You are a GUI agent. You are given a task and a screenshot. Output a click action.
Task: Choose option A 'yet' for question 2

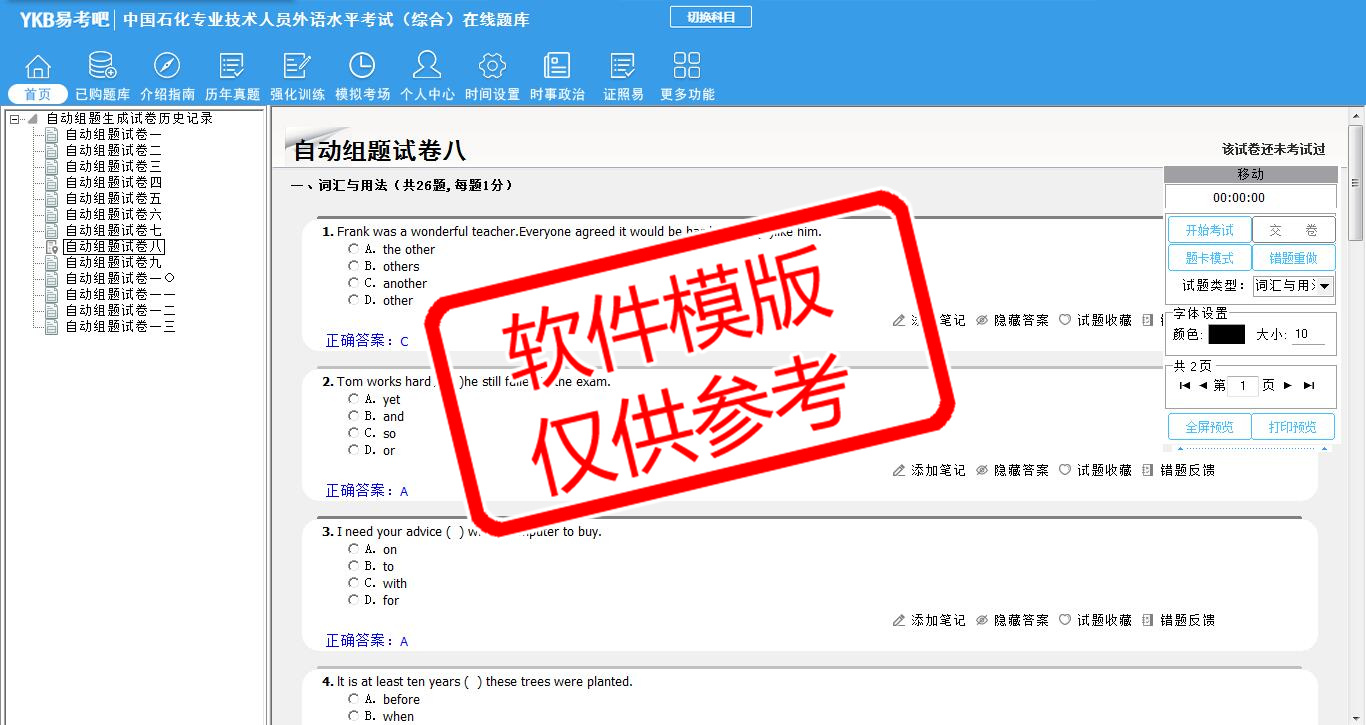pos(354,399)
